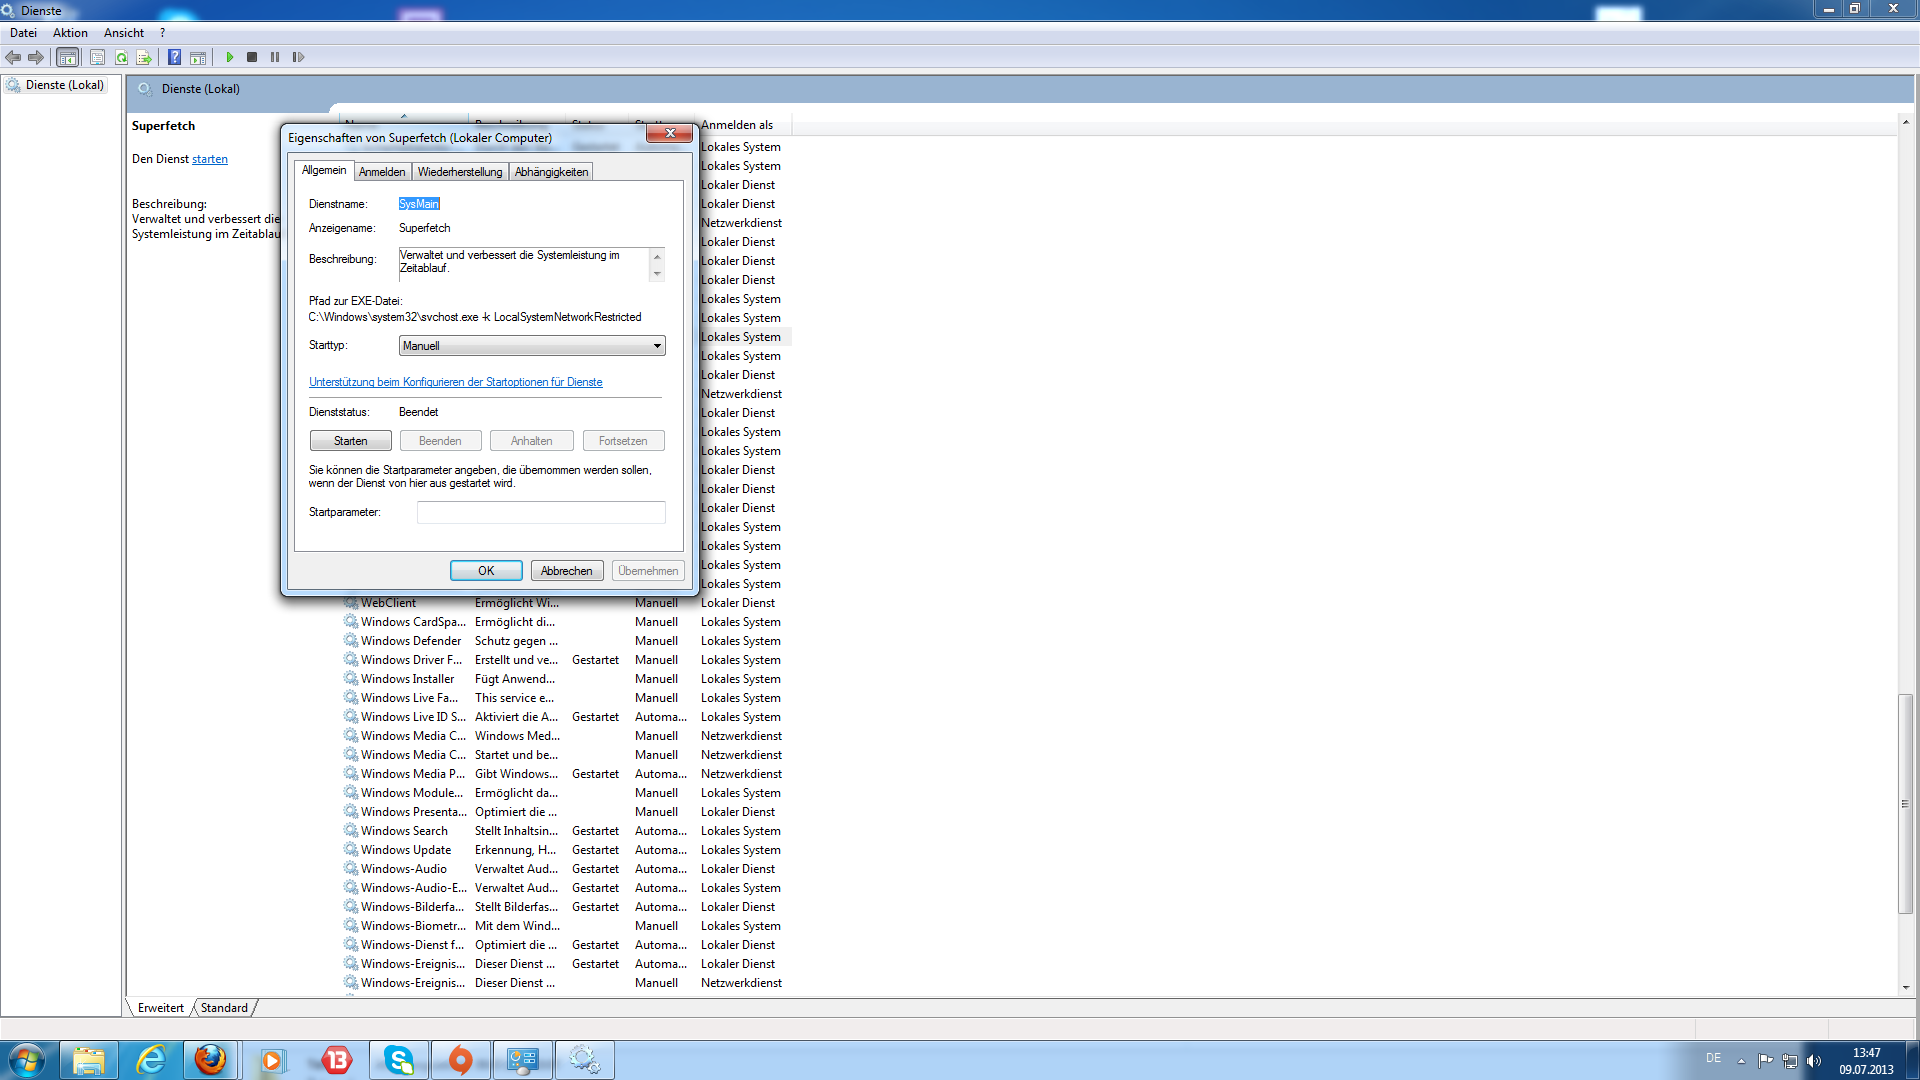This screenshot has width=1920, height=1080.
Task: Restart the service via toolbar icon
Action: click(x=298, y=57)
